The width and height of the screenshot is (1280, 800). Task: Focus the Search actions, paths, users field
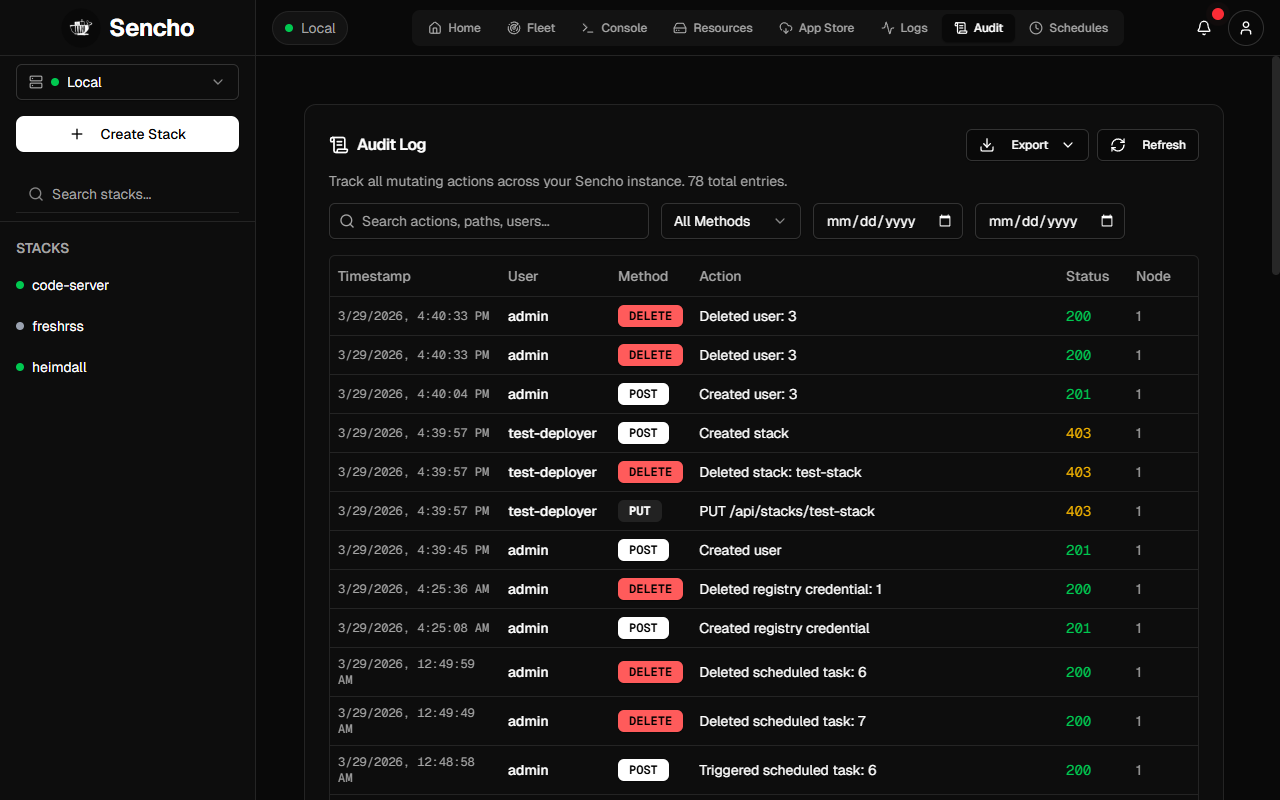[x=489, y=221]
